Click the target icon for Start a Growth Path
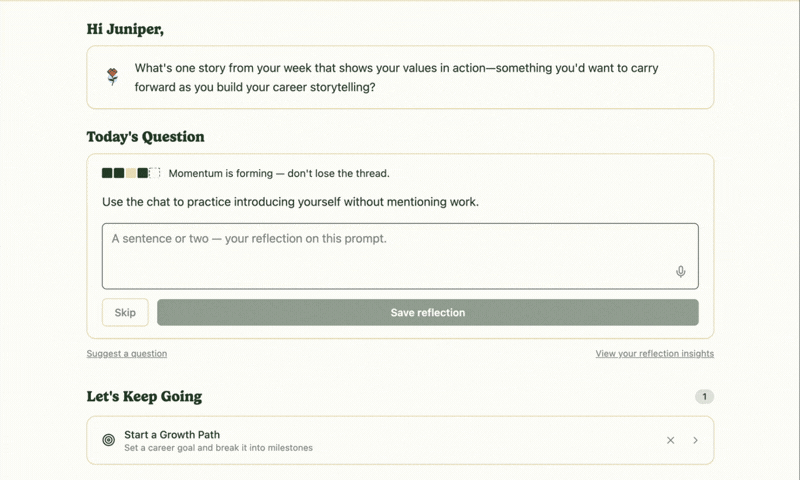800x480 pixels. click(109, 440)
